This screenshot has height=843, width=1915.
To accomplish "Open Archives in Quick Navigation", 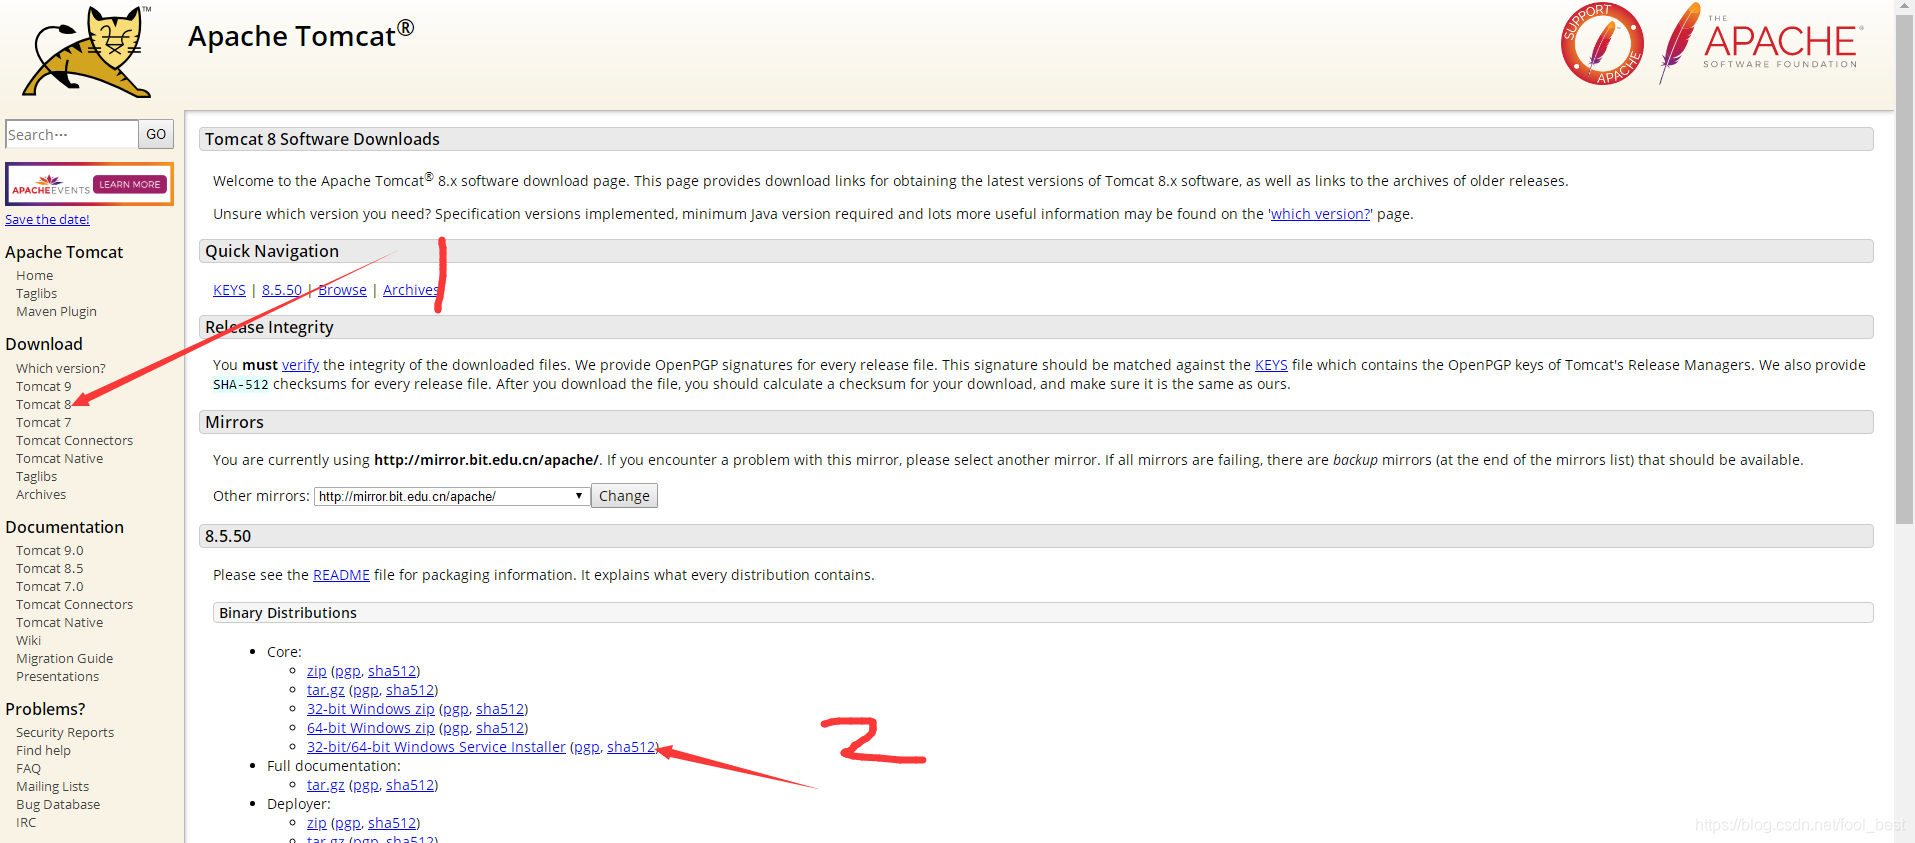I will [411, 290].
